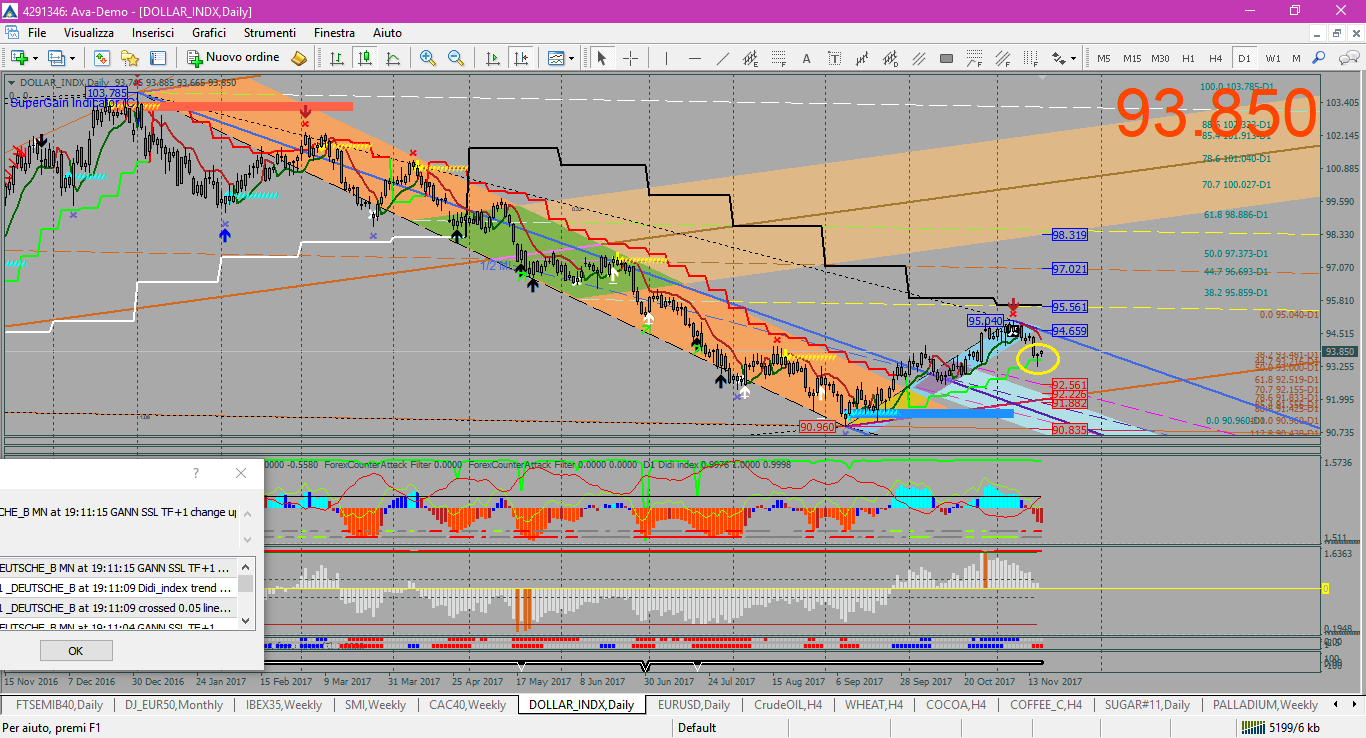The height and width of the screenshot is (738, 1366).
Task: Open the Visualizza menu
Action: pyautogui.click(x=89, y=33)
